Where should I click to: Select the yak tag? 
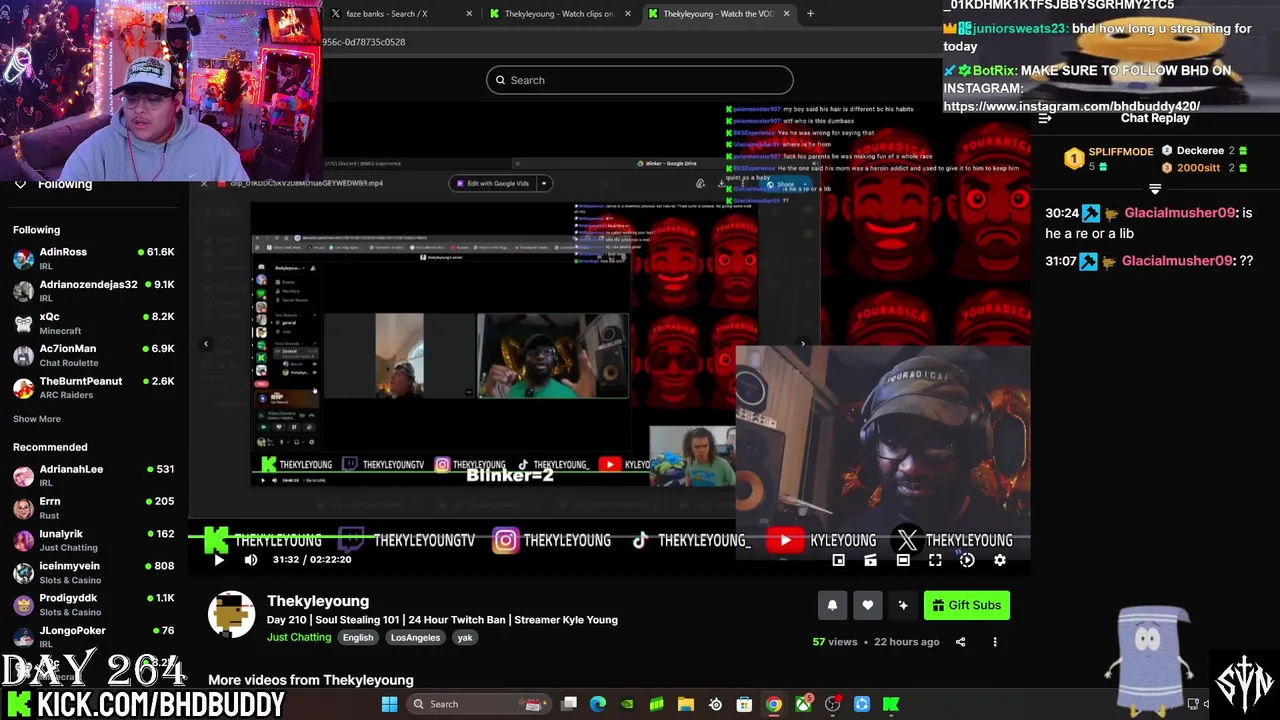pyautogui.click(x=465, y=638)
